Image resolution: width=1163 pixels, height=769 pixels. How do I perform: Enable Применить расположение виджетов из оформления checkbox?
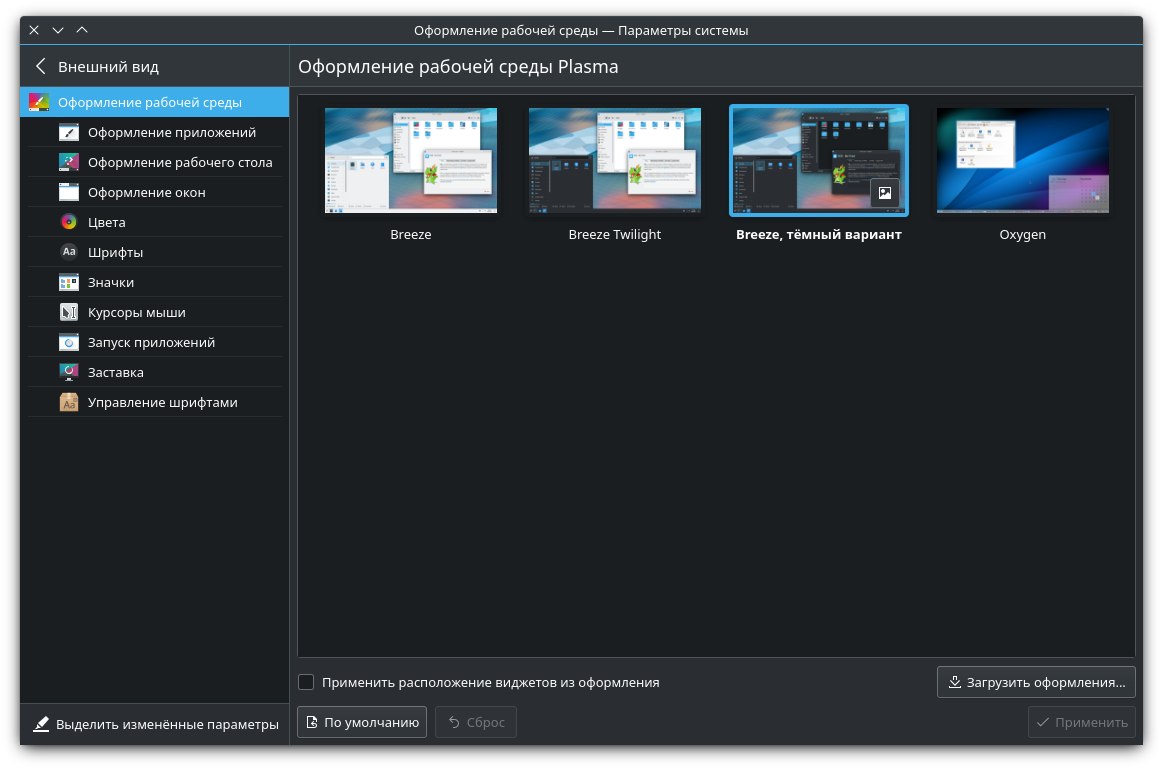[x=306, y=682]
